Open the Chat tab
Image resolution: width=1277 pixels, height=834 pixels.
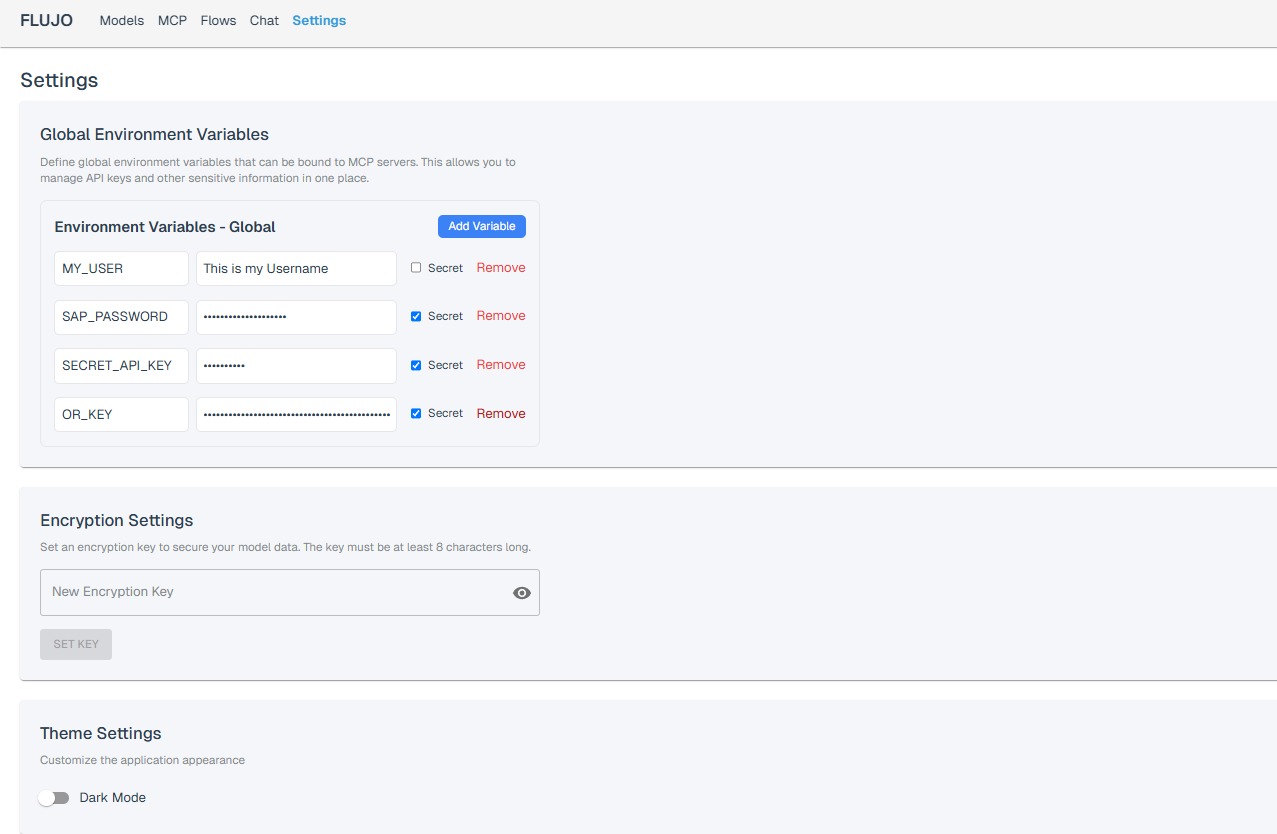pyautogui.click(x=264, y=20)
